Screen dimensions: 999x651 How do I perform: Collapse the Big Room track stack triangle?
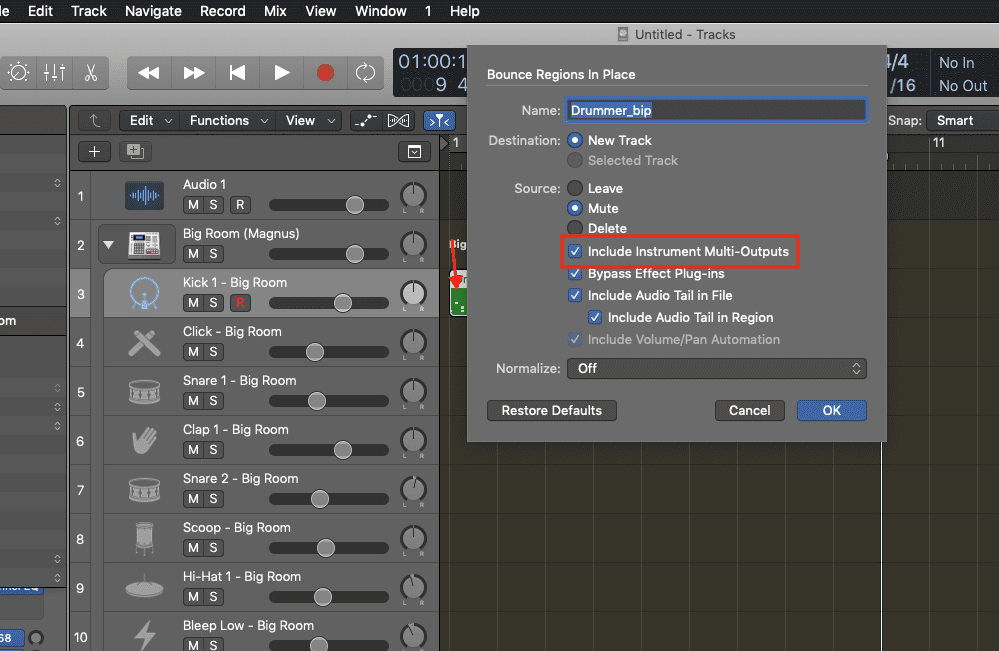[108, 245]
